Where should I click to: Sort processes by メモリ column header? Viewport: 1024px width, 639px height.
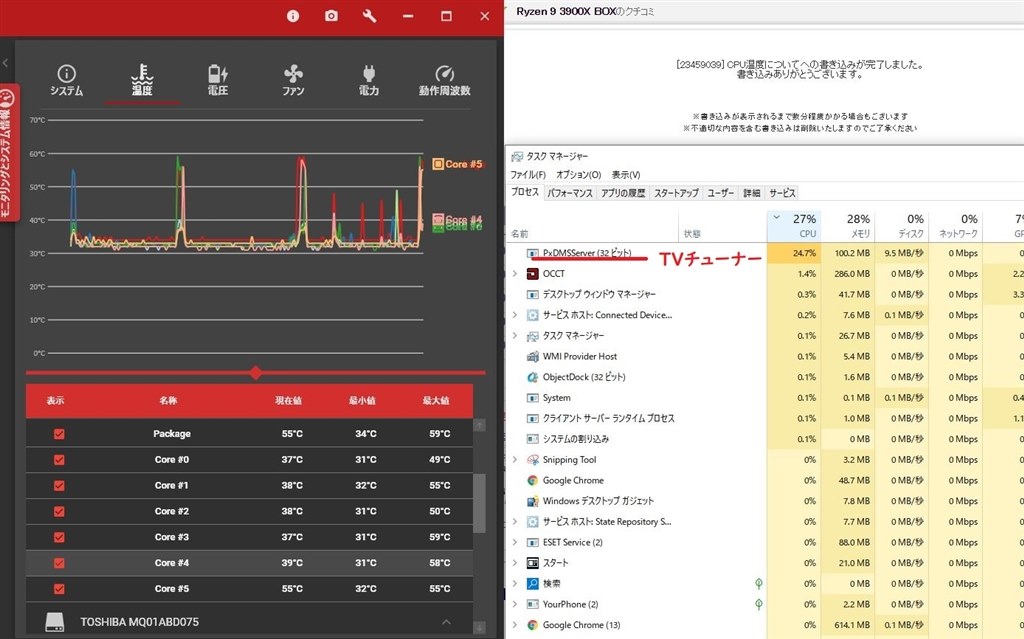coord(848,225)
